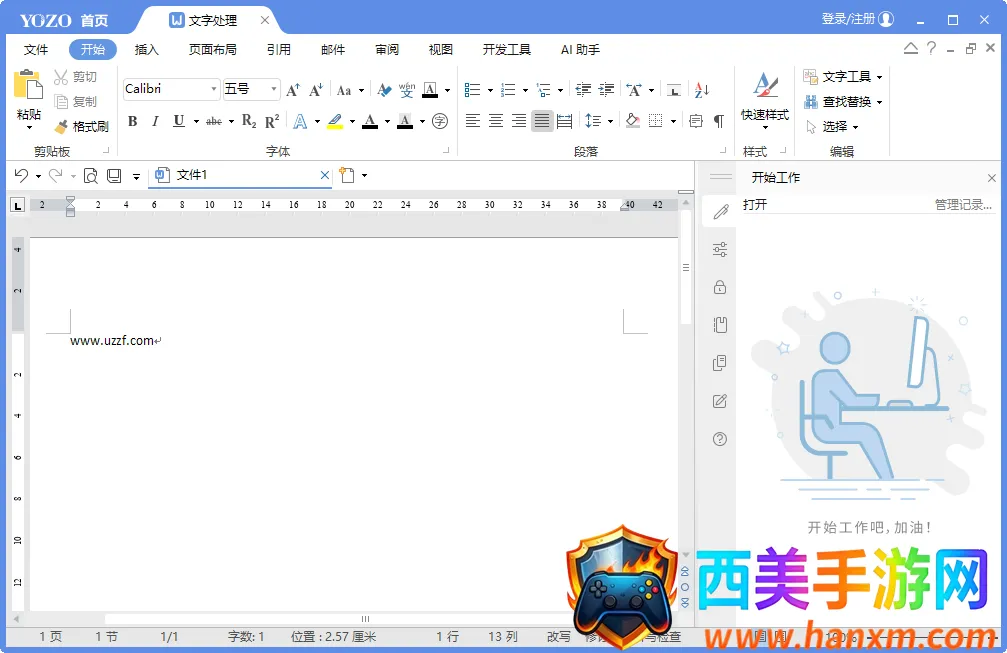Click the clear formatting eraser icon
This screenshot has height=653, width=1007.
pyautogui.click(x=384, y=90)
